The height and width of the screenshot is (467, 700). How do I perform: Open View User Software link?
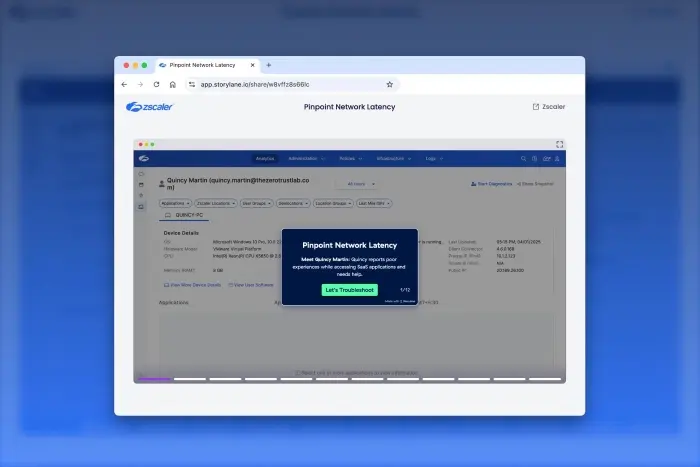(251, 285)
